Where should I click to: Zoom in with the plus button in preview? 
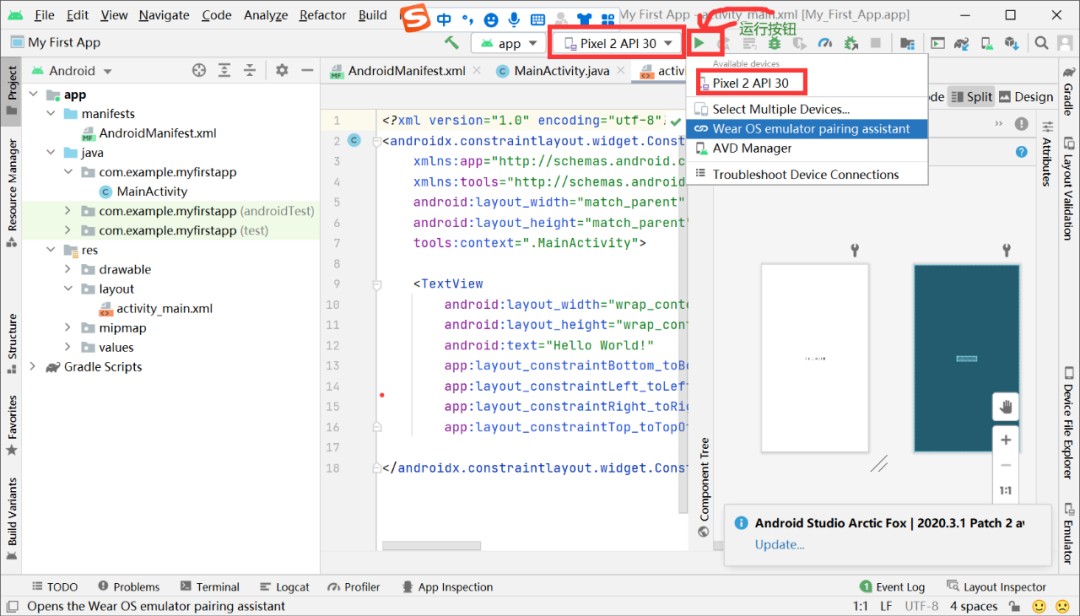pyautogui.click(x=1006, y=440)
